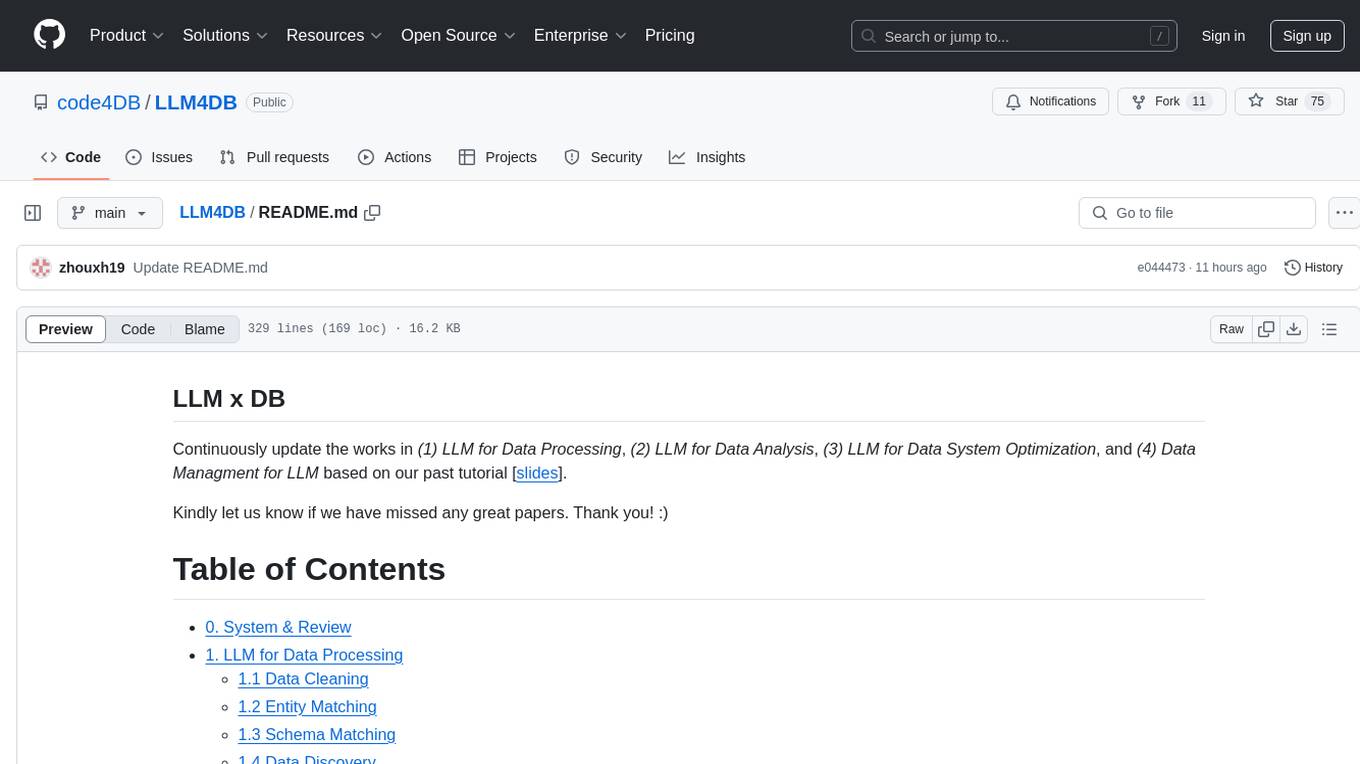Open the Update README.md commit message
The width and height of the screenshot is (1360, 764).
200,267
